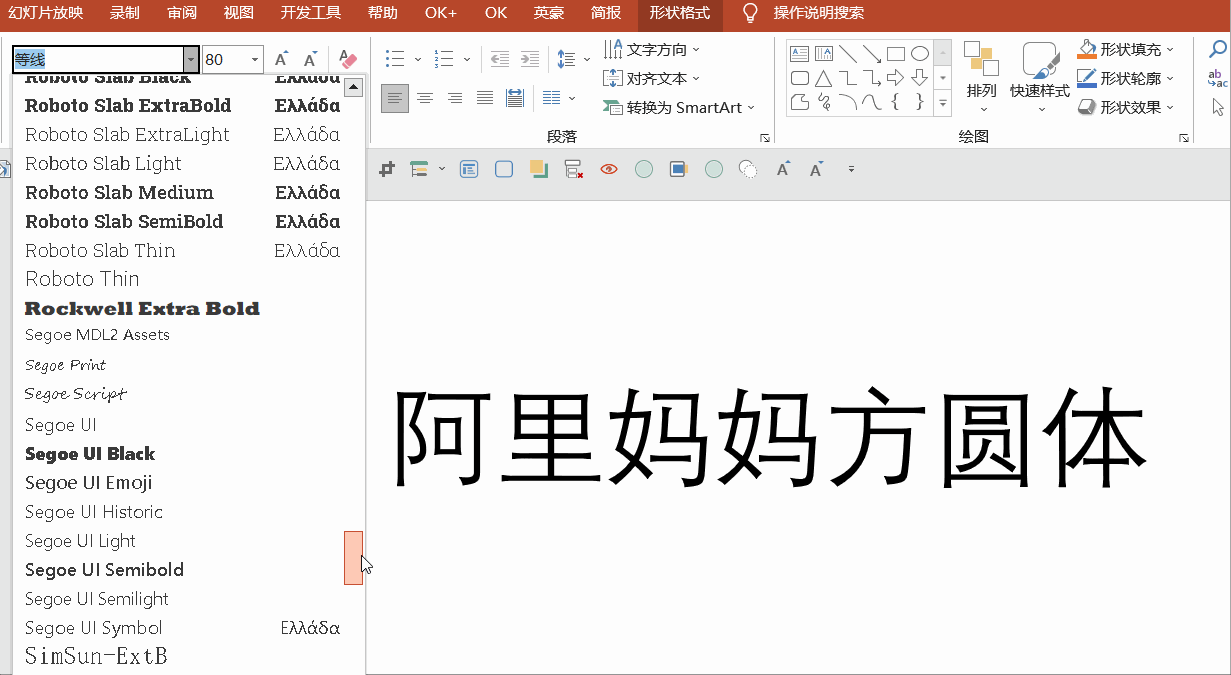
Task: Click the increase font A in quick toolbar
Action: (x=783, y=170)
